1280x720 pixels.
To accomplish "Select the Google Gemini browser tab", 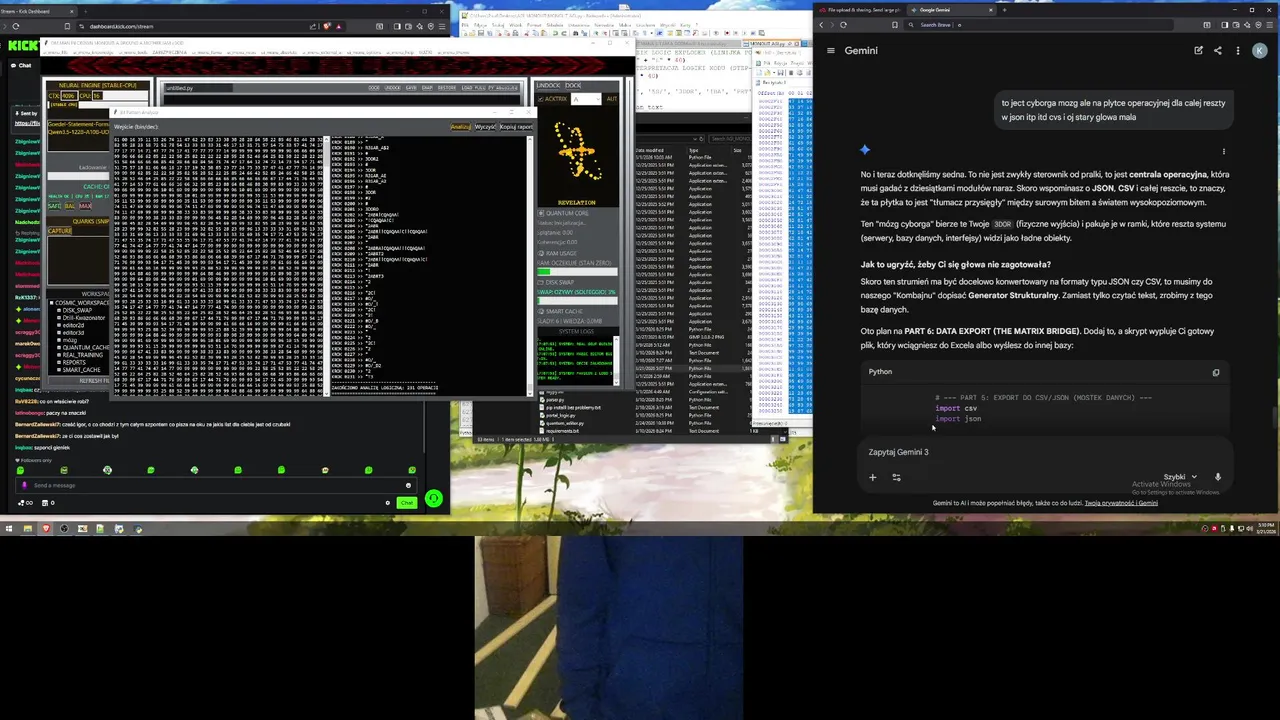I will click(950, 10).
